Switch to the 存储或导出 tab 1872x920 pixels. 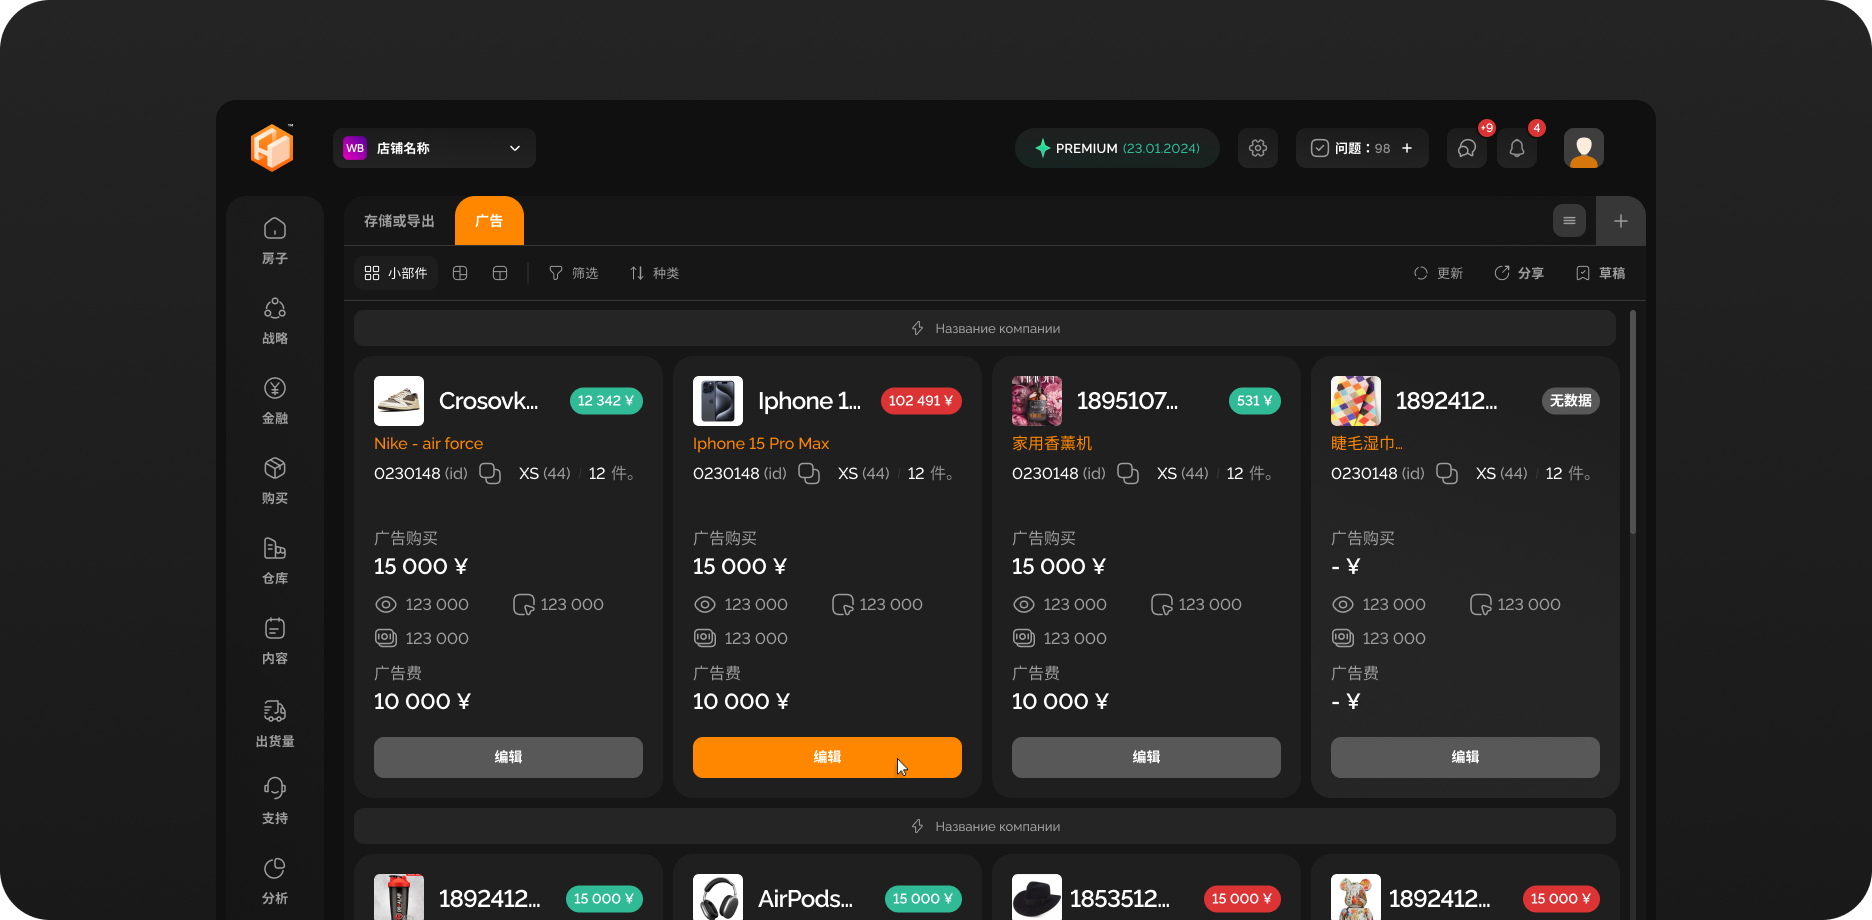(399, 221)
